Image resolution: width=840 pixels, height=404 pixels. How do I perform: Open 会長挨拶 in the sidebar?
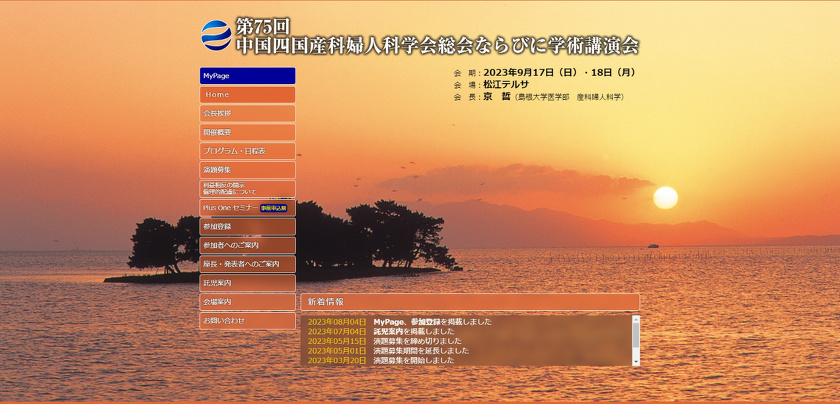(247, 114)
